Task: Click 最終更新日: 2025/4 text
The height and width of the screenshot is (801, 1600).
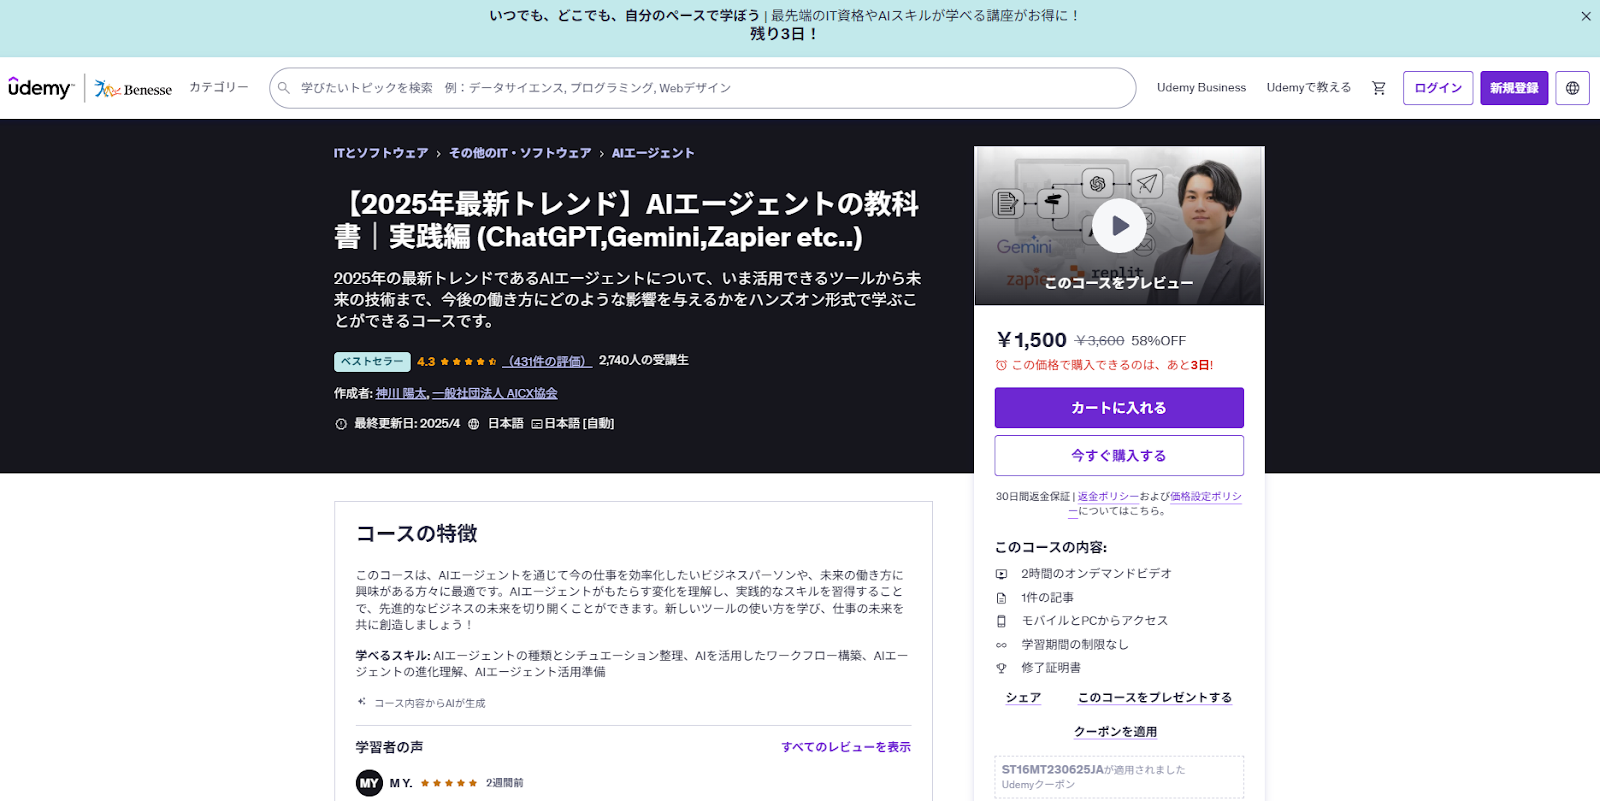Action: tap(407, 424)
